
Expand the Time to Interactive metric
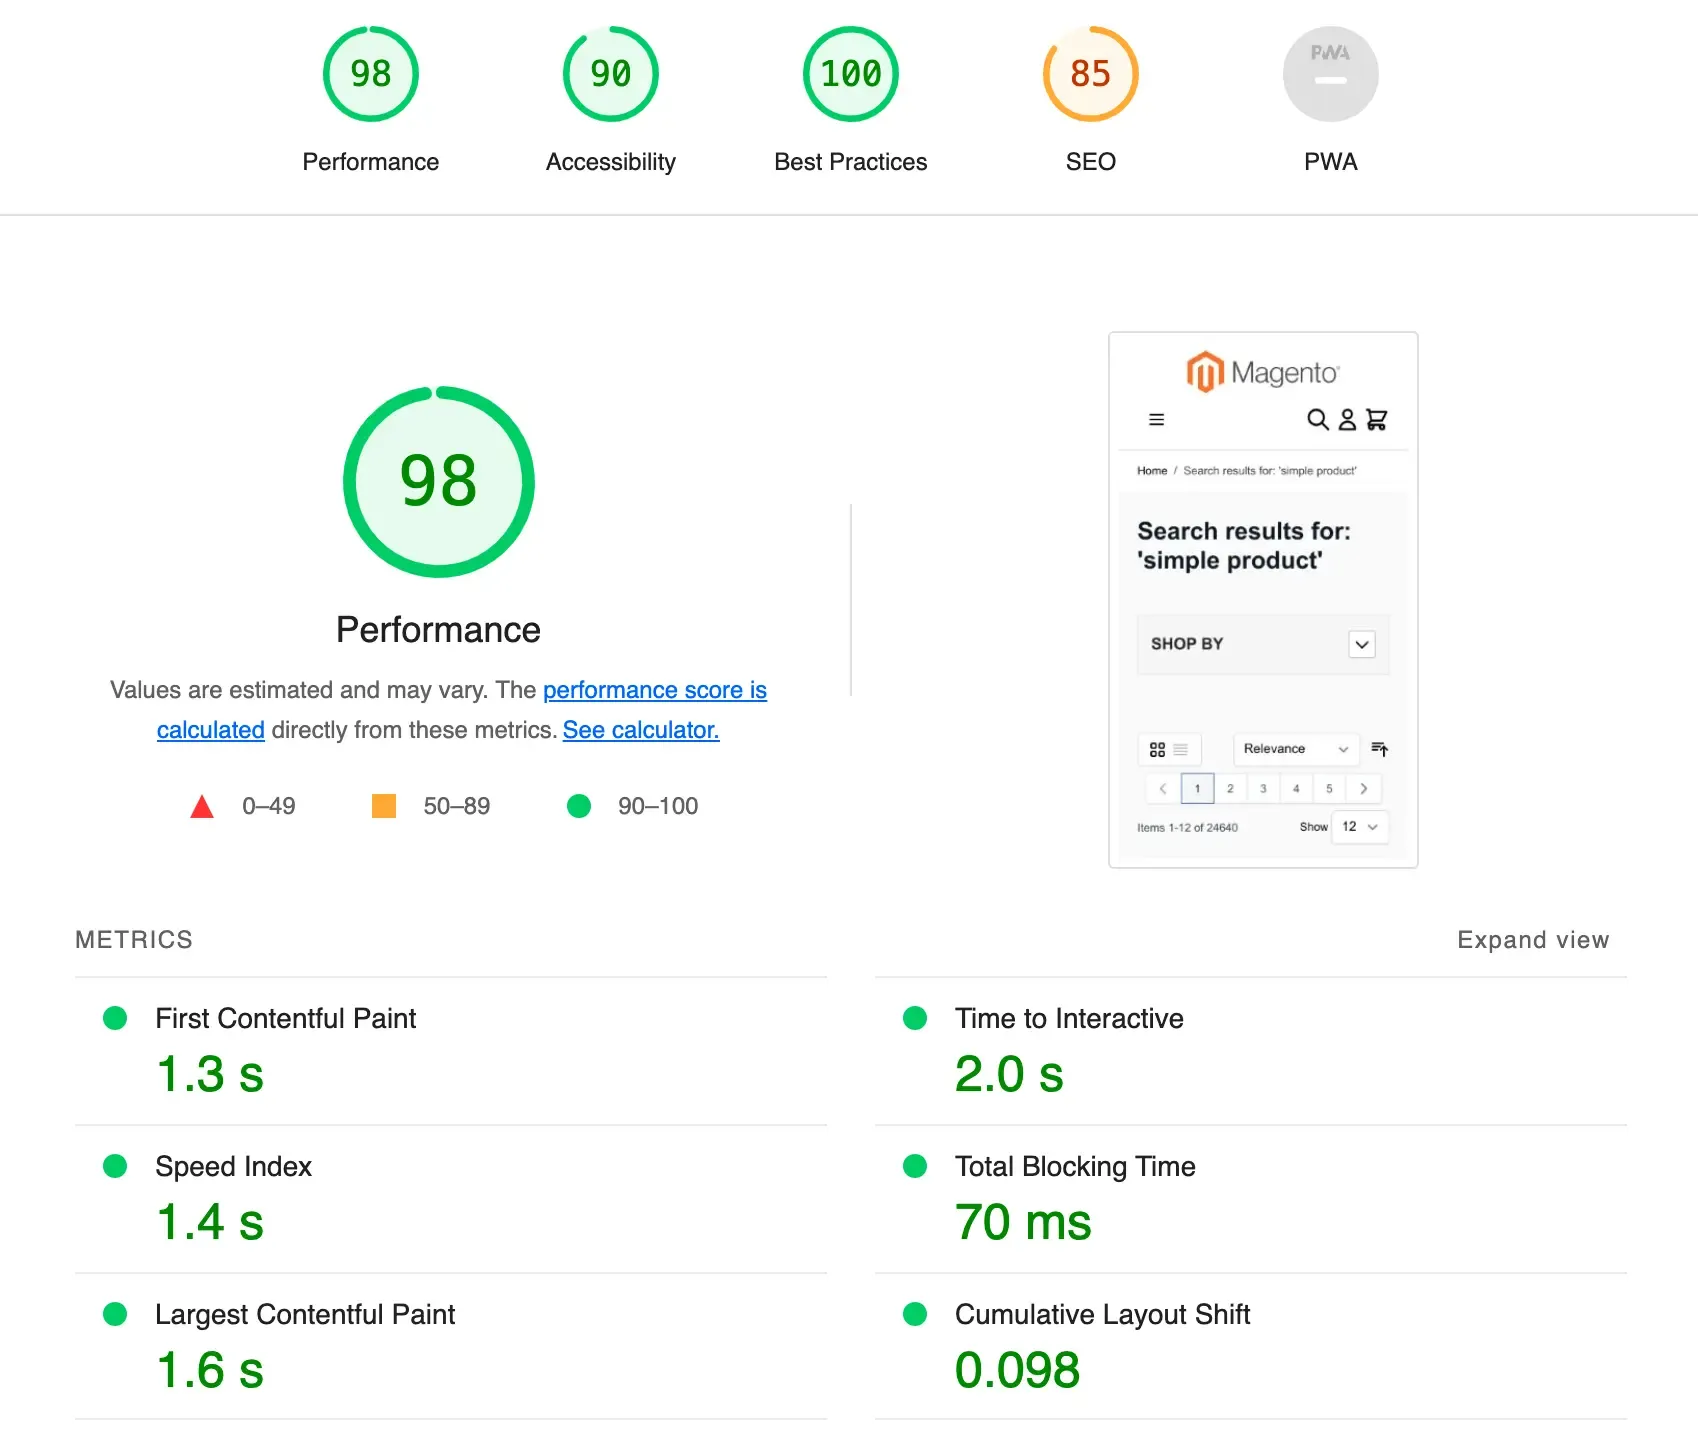pyautogui.click(x=1068, y=1018)
